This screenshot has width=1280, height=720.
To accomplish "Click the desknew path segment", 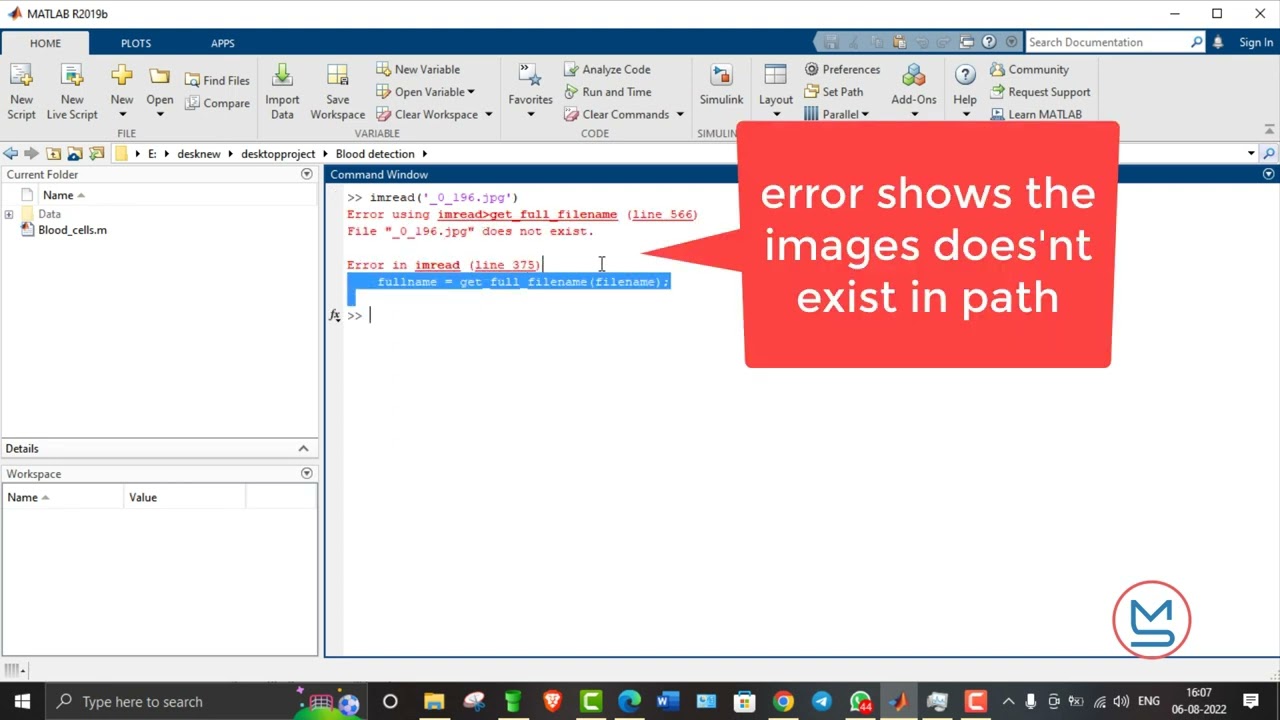I will (198, 154).
